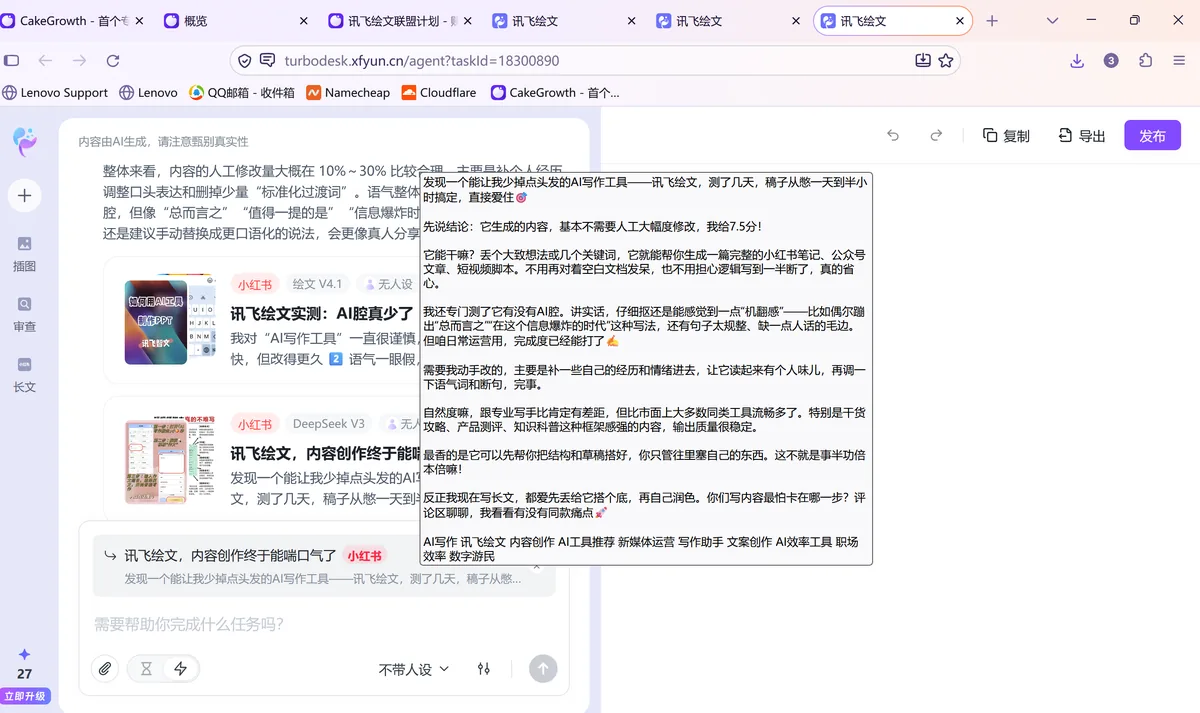
Task: Open the browser extensions puzzle icon
Action: 1146,61
